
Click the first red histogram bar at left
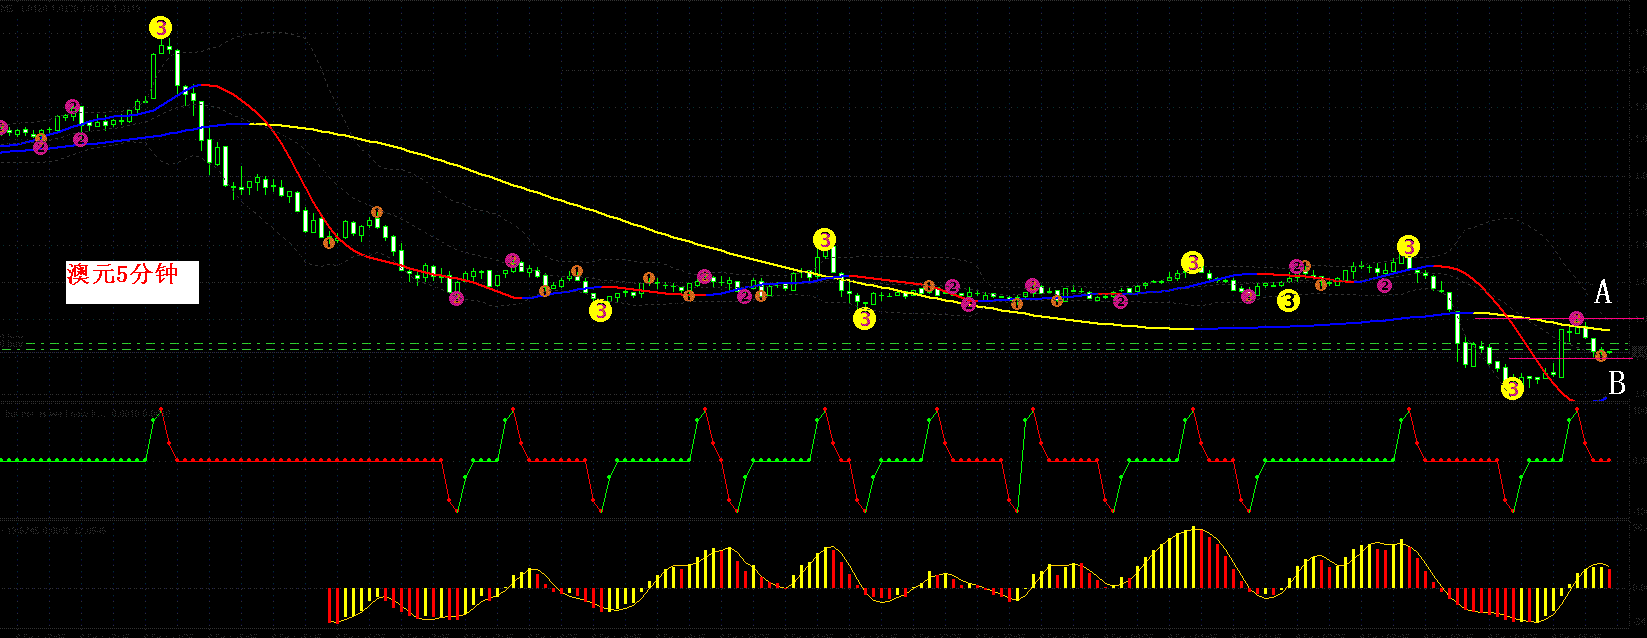[x=330, y=604]
